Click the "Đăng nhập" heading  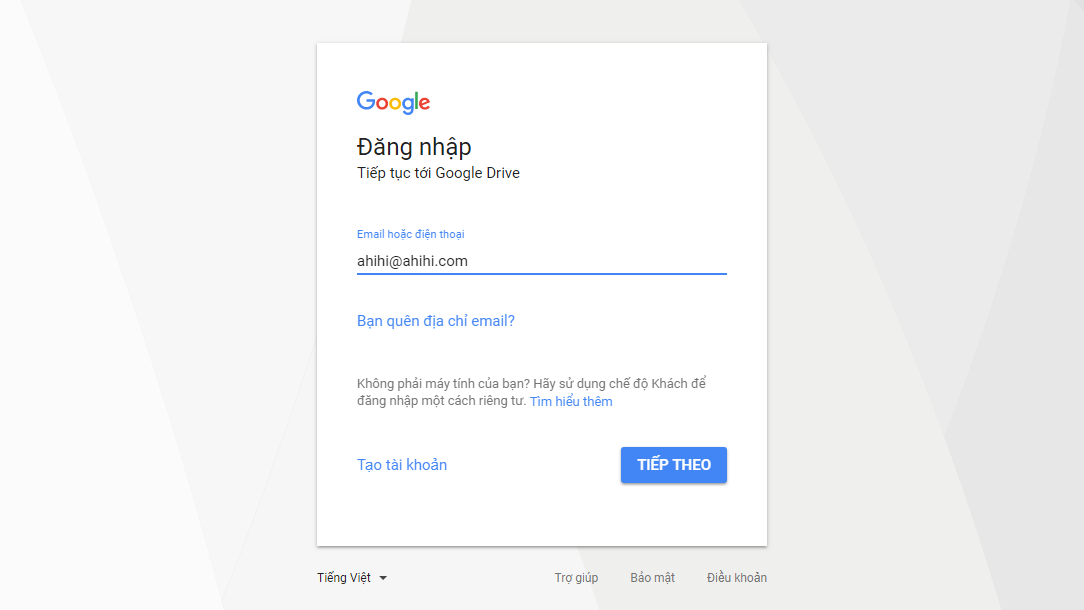pos(414,147)
